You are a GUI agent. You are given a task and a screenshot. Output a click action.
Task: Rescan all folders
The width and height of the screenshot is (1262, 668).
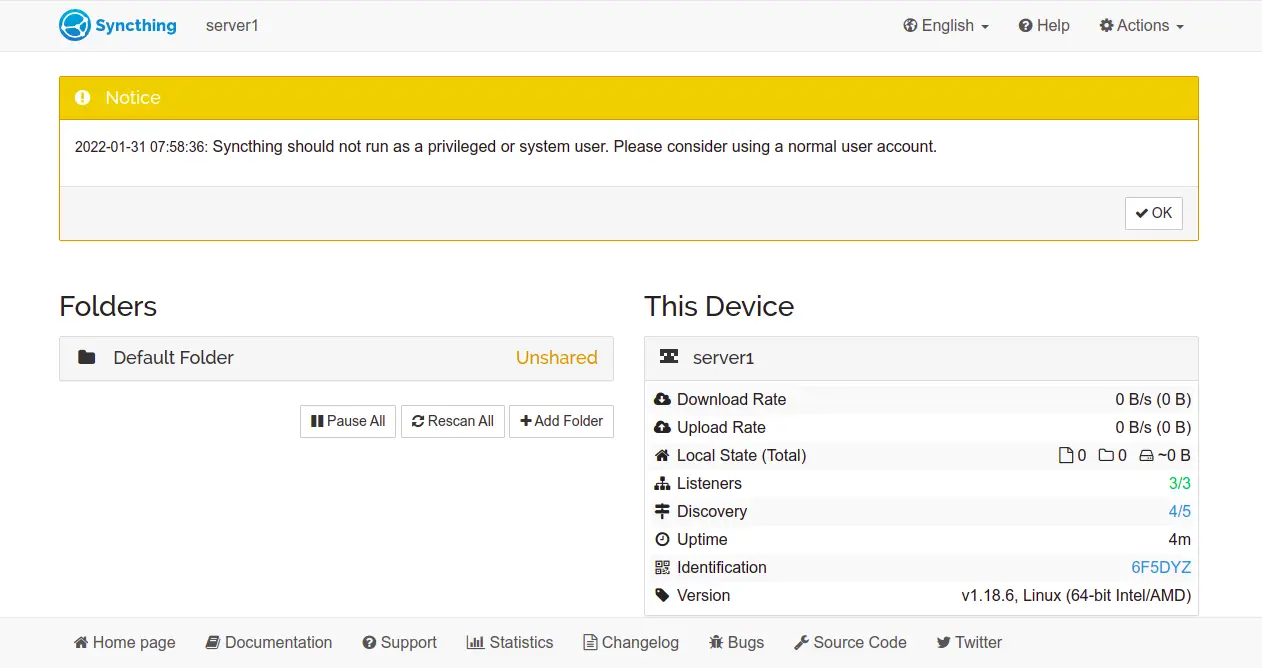[x=453, y=421]
